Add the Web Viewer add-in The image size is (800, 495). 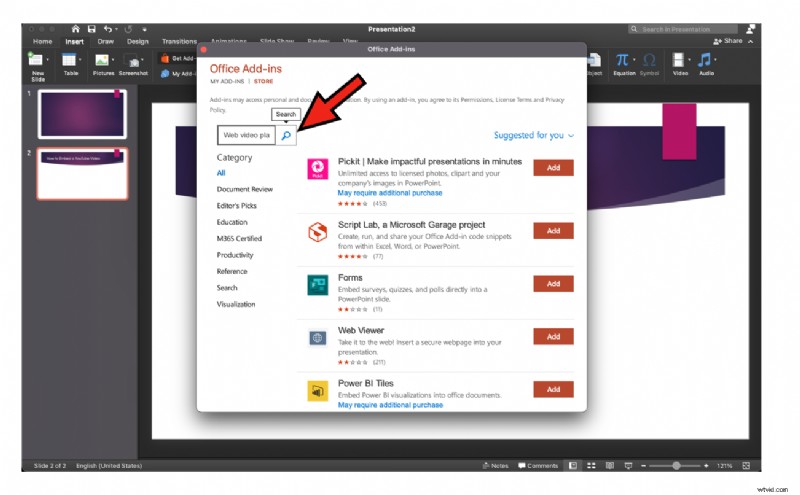554,337
